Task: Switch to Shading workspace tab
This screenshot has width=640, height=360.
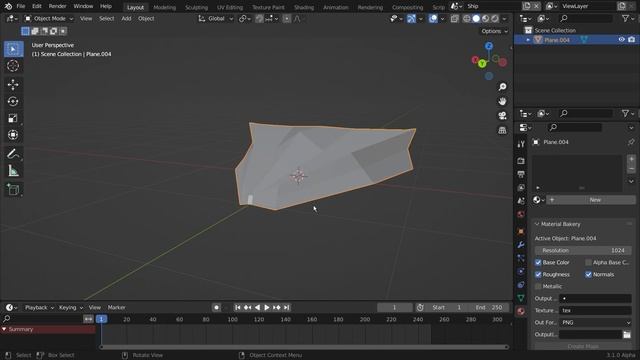Action: [304, 7]
